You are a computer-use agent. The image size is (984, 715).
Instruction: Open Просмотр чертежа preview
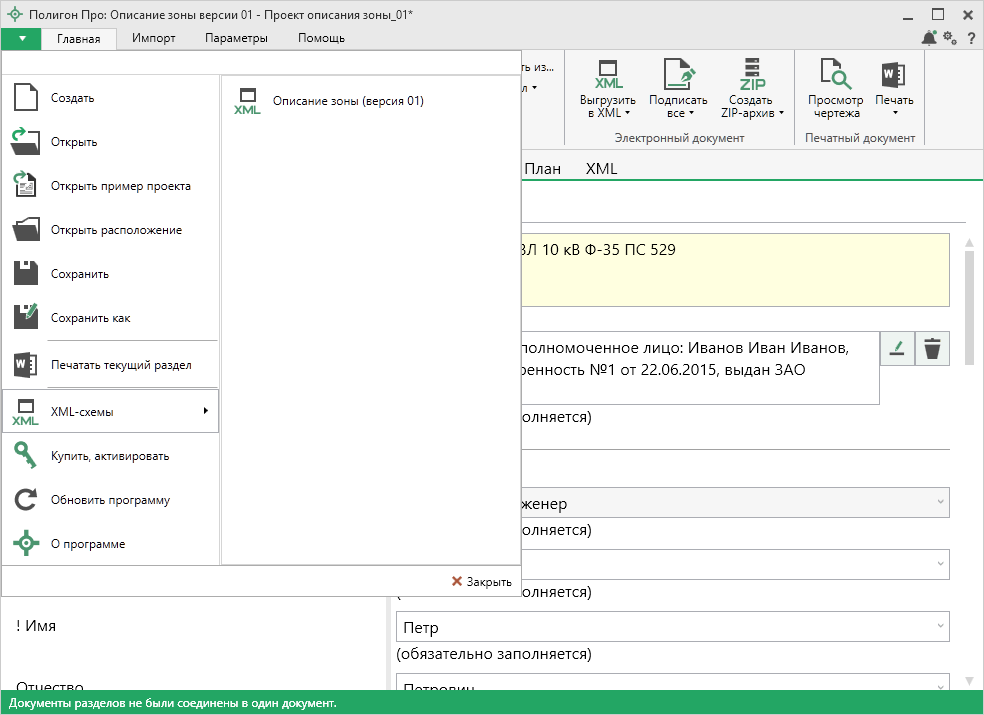[835, 88]
